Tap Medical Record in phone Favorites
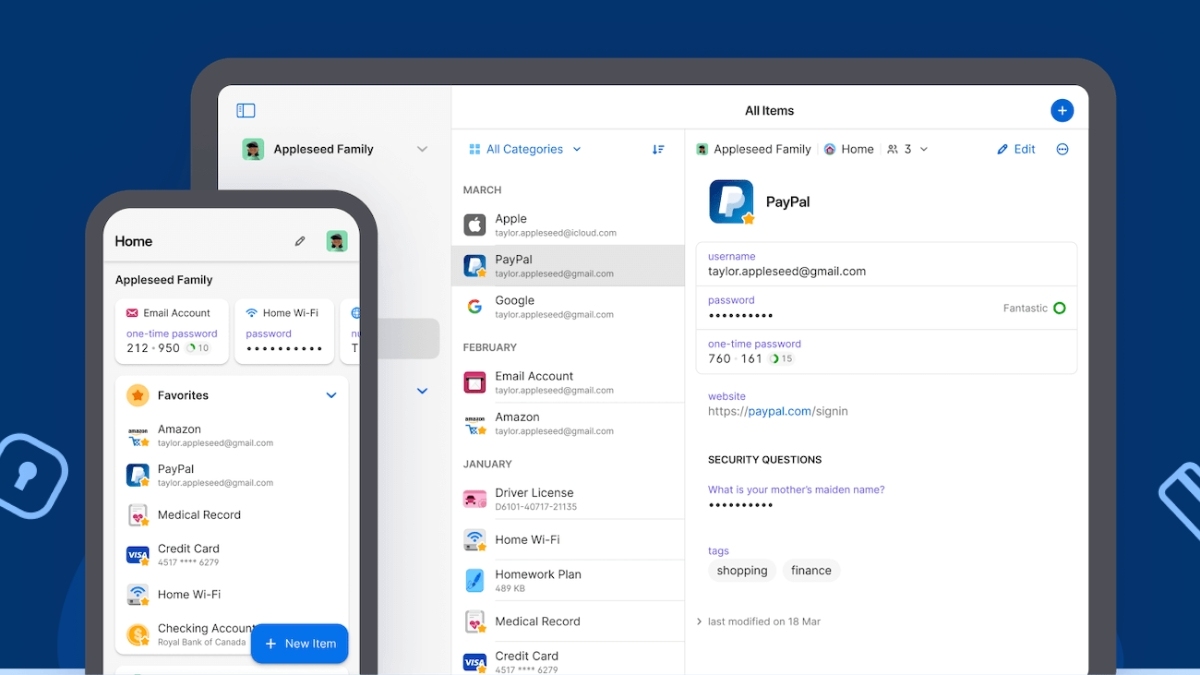The width and height of the screenshot is (1200, 675). (x=232, y=515)
